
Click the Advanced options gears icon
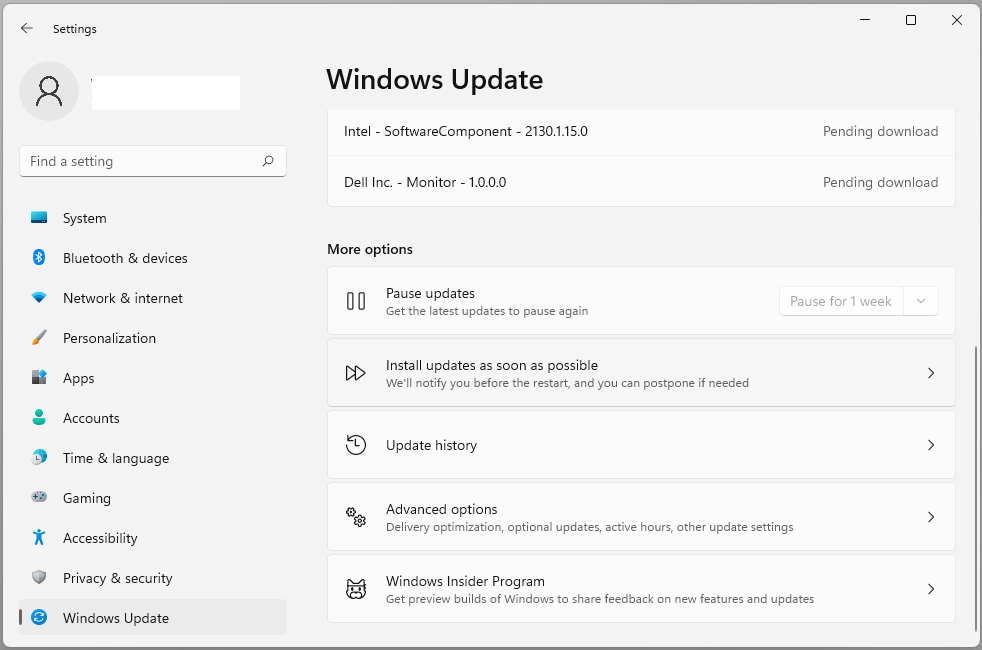point(356,517)
